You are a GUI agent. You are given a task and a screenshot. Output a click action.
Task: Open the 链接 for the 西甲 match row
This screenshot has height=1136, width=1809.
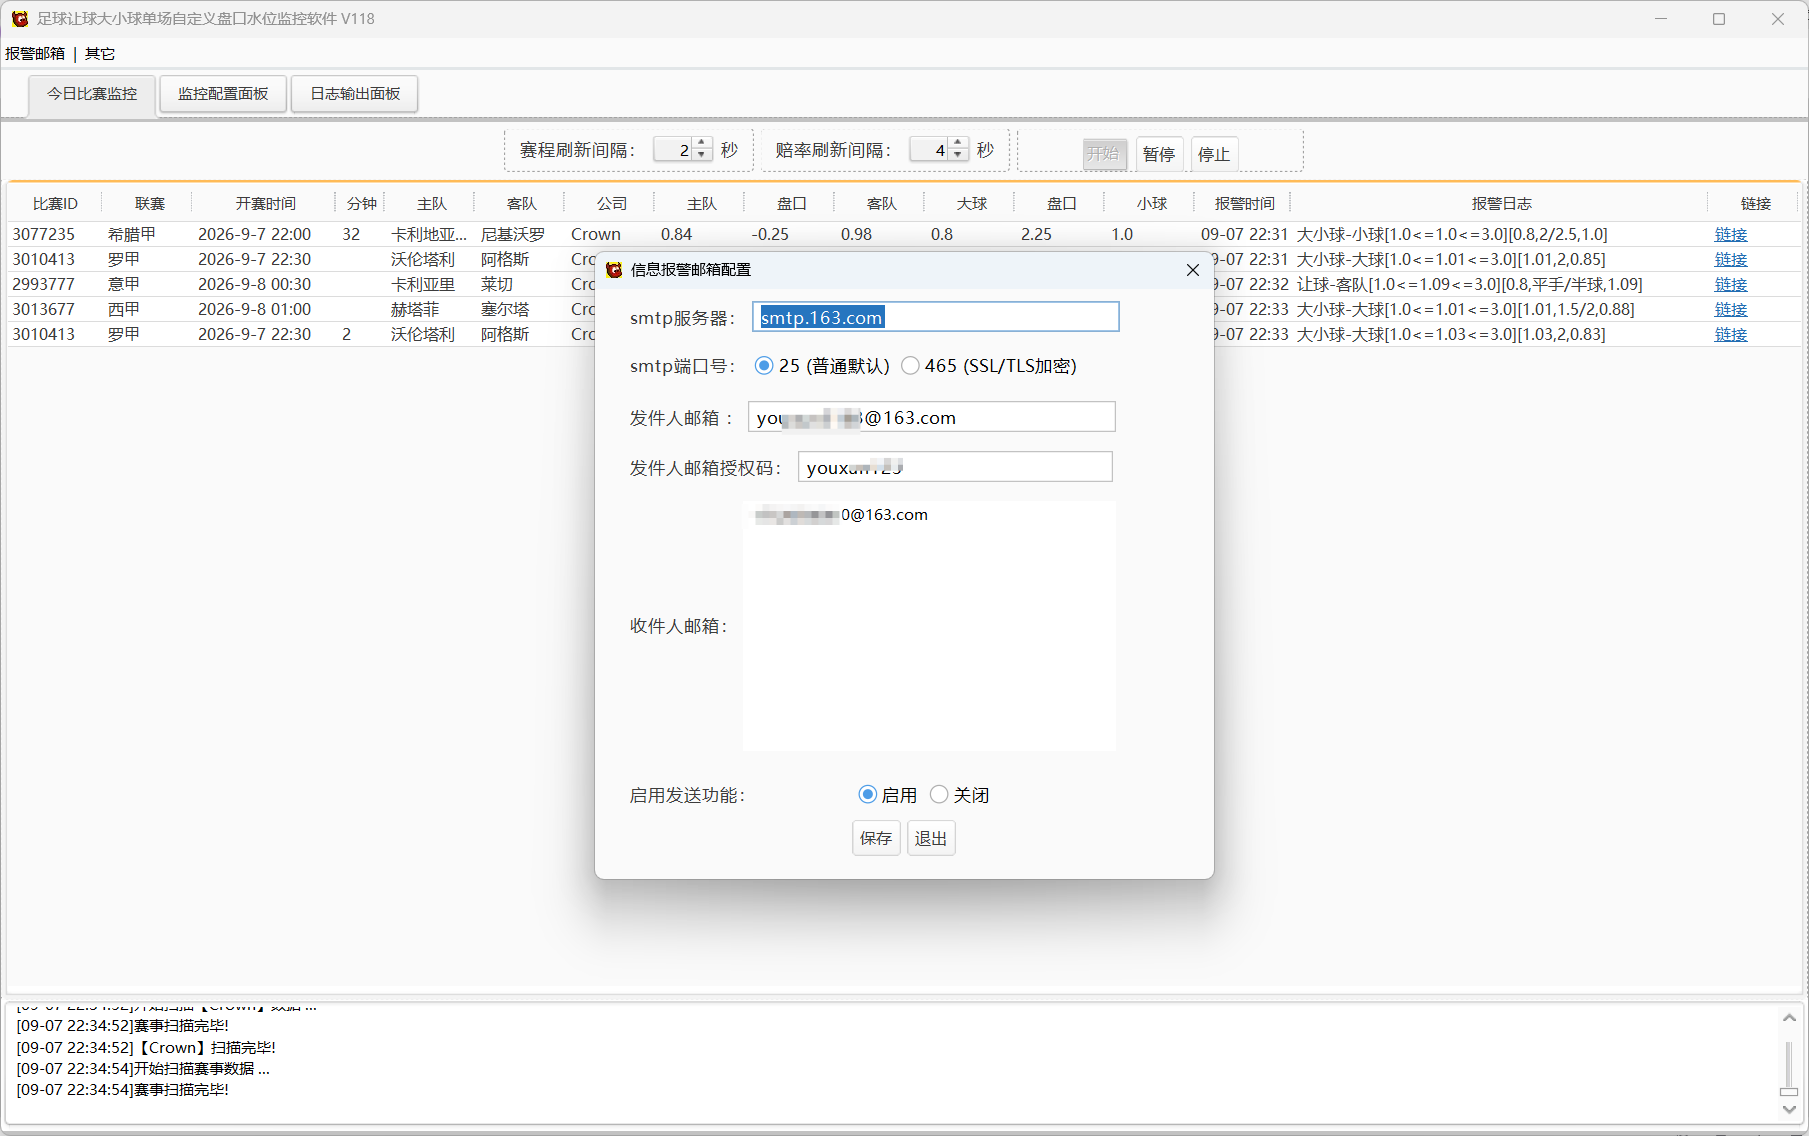[x=1731, y=309]
